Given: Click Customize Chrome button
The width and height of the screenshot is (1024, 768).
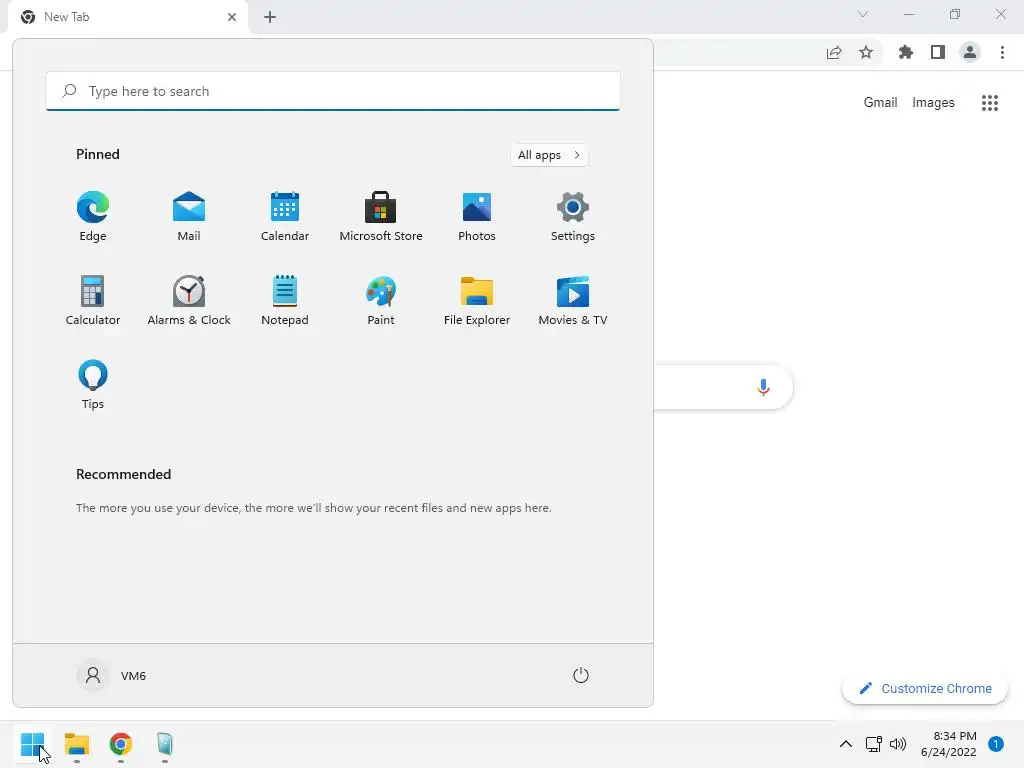Looking at the screenshot, I should click(x=925, y=688).
